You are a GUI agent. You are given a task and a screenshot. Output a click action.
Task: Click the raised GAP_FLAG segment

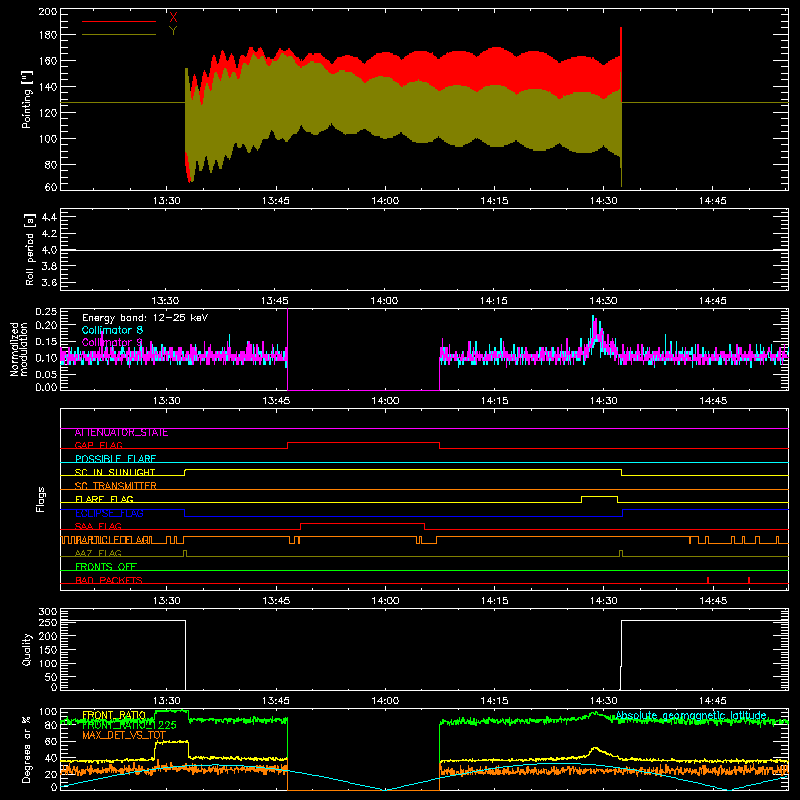point(363,443)
